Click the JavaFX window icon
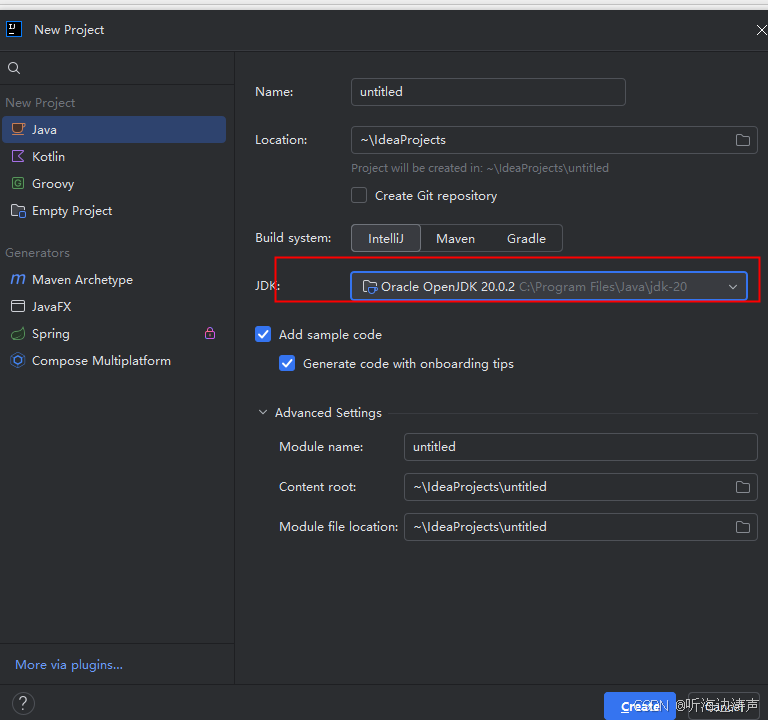The height and width of the screenshot is (720, 768). 18,306
